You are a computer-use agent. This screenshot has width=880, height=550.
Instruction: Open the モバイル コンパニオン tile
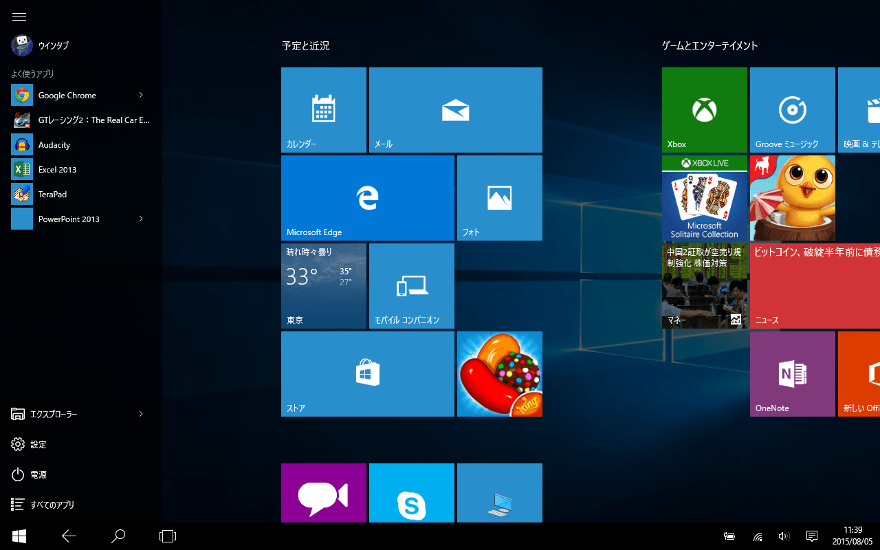411,286
